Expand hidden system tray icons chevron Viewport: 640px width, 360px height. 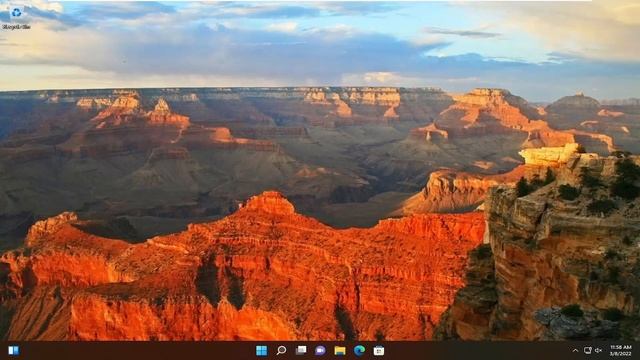tap(575, 350)
